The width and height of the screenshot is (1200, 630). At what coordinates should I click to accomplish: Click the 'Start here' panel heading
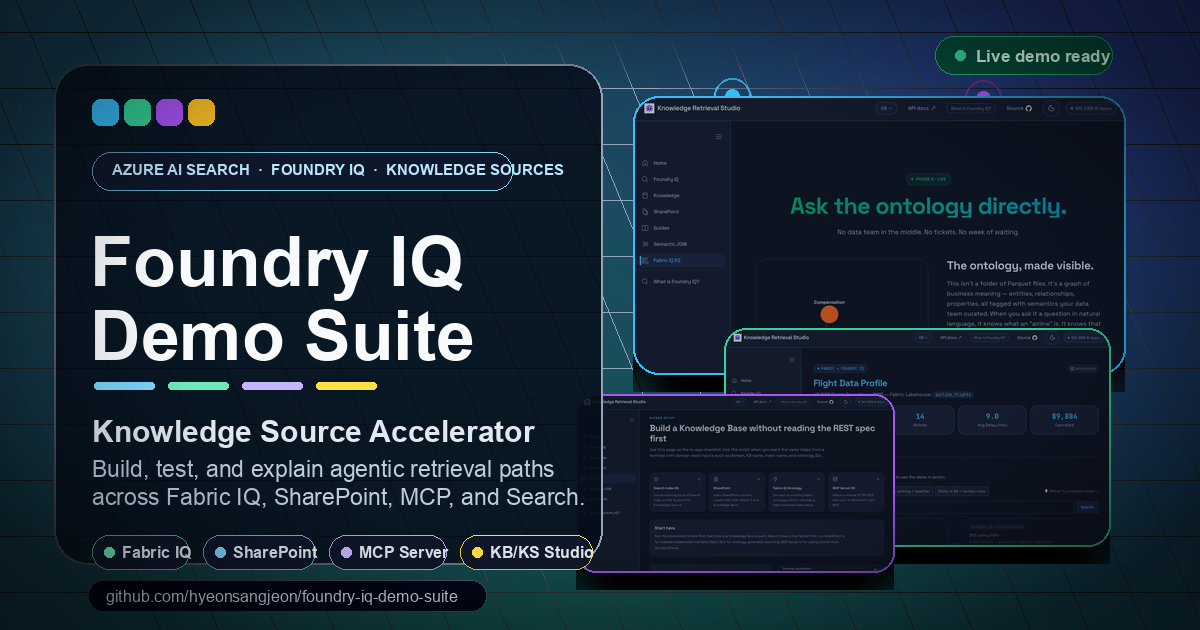click(665, 528)
